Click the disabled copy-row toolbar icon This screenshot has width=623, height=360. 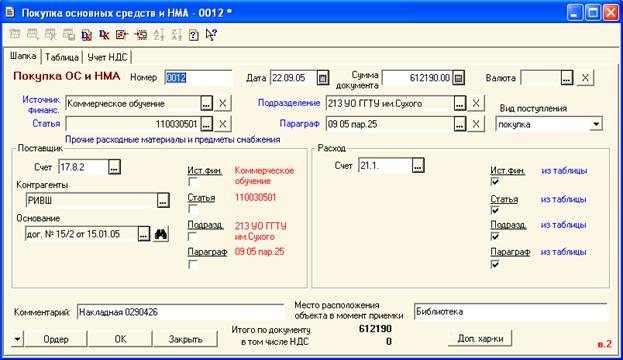pos(69,35)
